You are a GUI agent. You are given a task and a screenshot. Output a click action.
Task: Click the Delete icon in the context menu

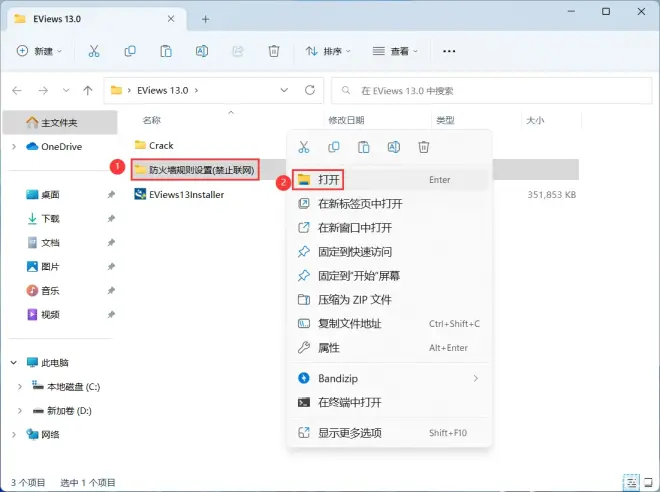tap(423, 147)
